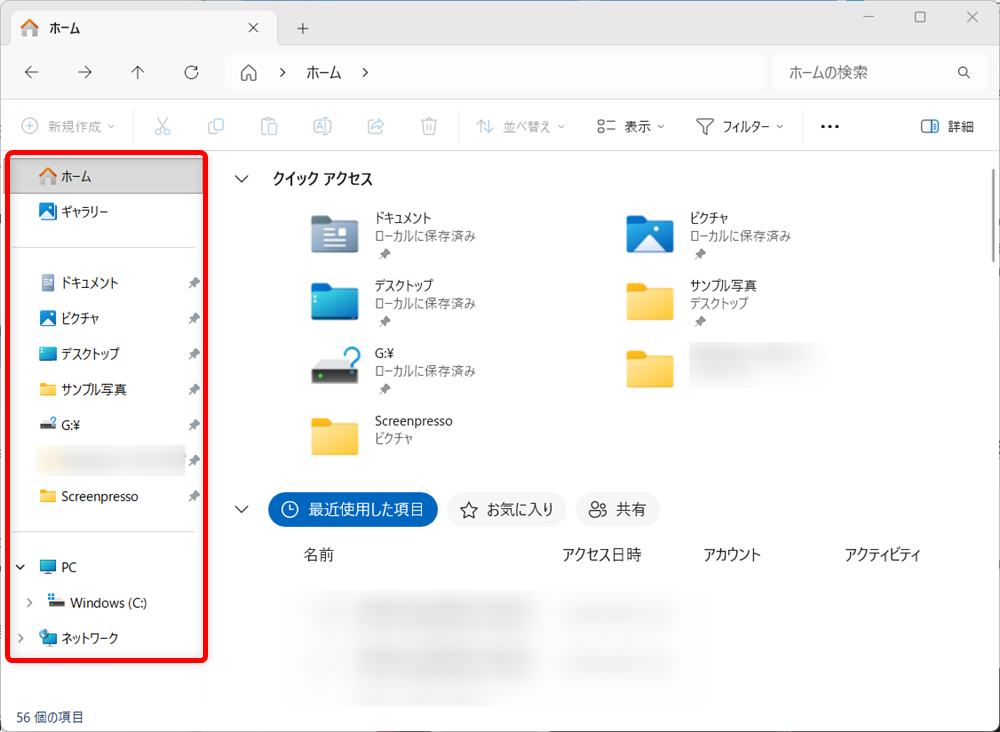Click the up-arrow navigation button

pos(137,72)
